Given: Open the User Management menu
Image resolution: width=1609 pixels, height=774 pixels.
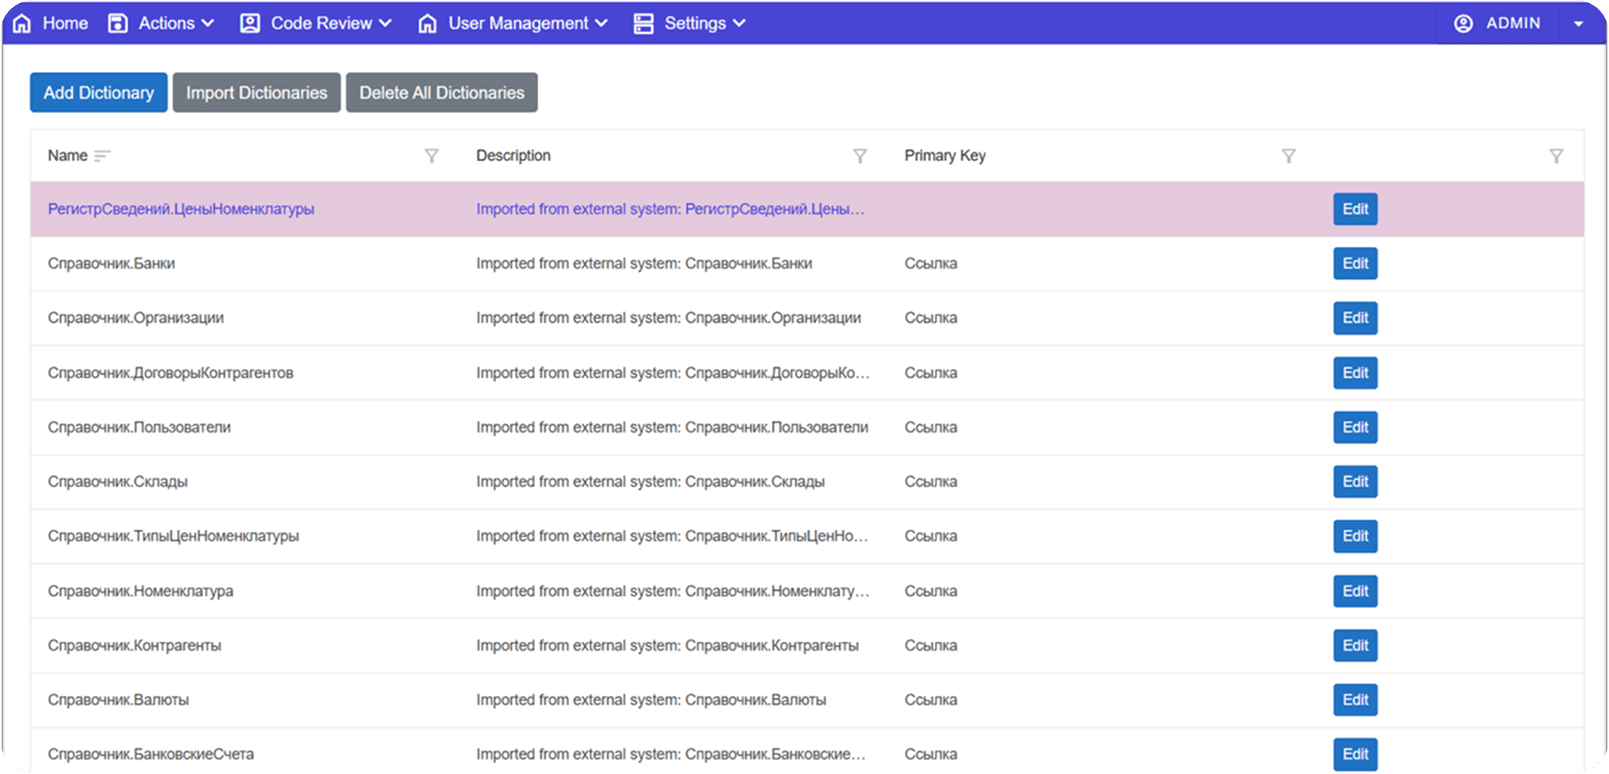Looking at the screenshot, I should click(518, 23).
